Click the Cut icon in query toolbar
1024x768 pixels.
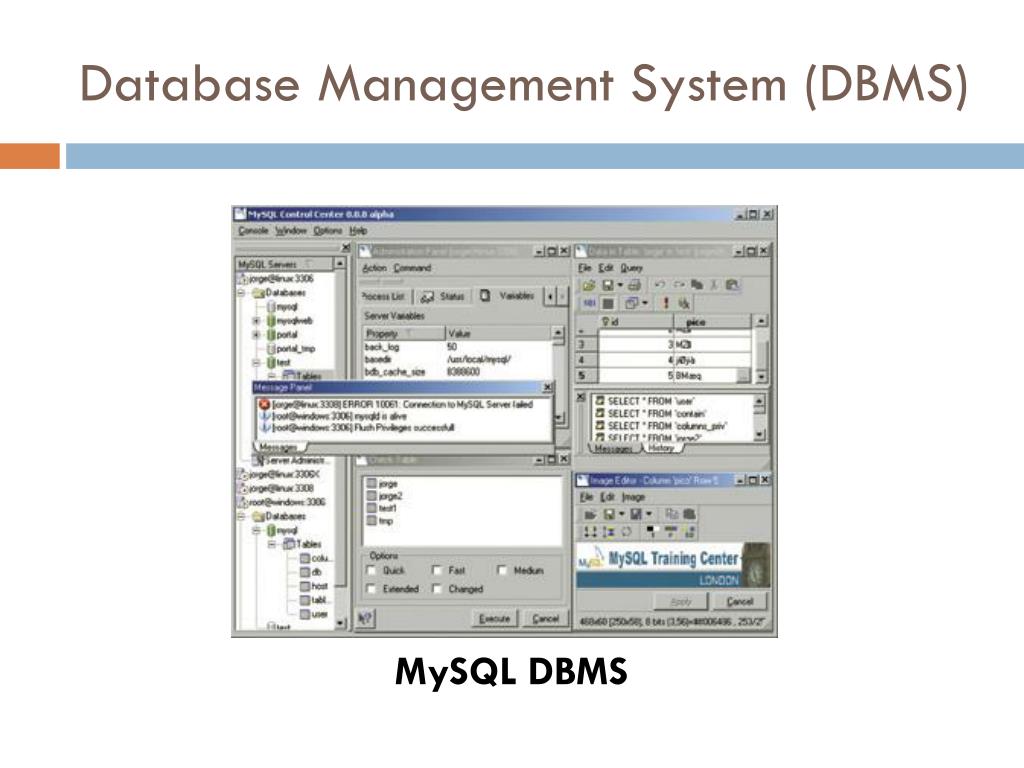pos(714,285)
